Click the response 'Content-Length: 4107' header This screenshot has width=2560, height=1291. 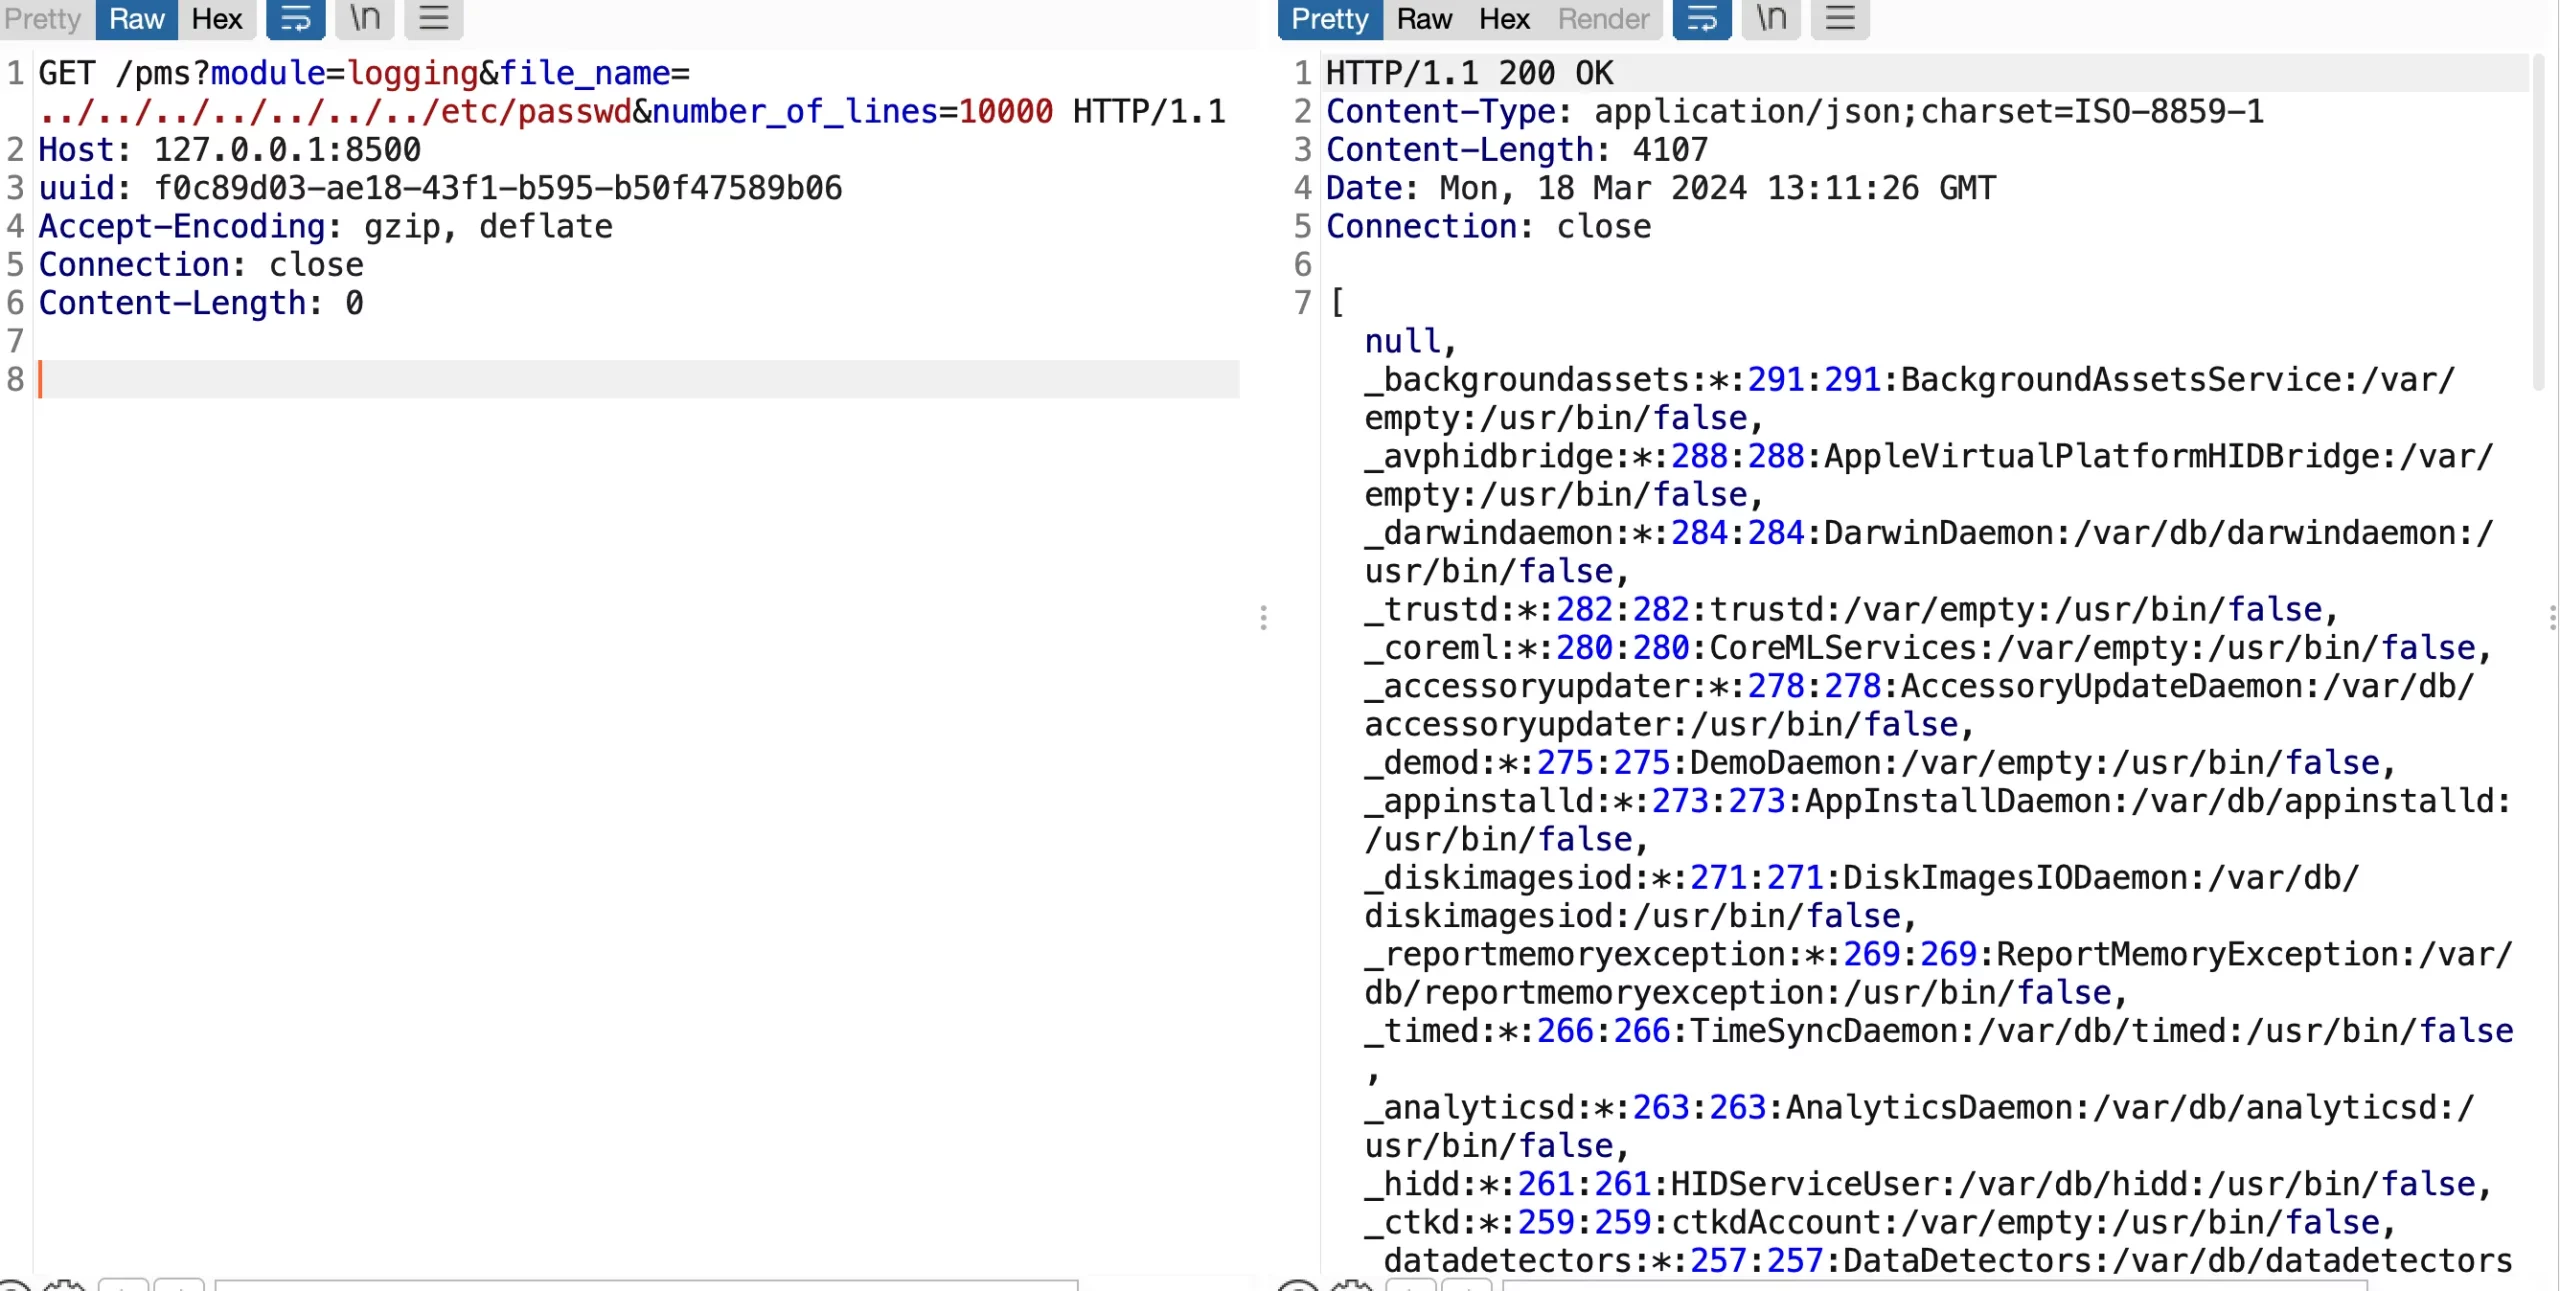click(1517, 150)
